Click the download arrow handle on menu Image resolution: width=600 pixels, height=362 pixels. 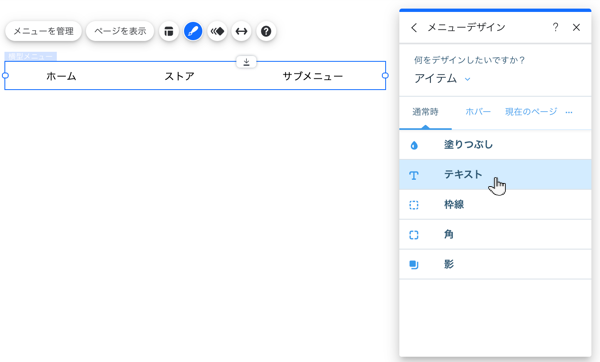(246, 62)
